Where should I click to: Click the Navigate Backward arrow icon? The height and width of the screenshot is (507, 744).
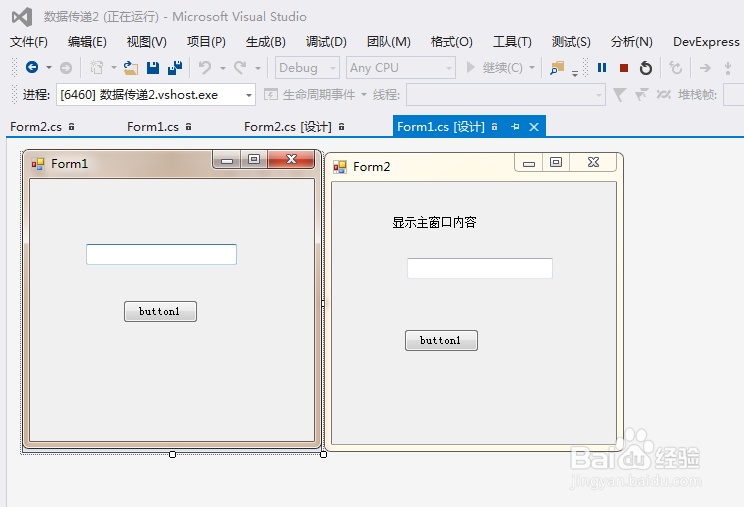32,67
